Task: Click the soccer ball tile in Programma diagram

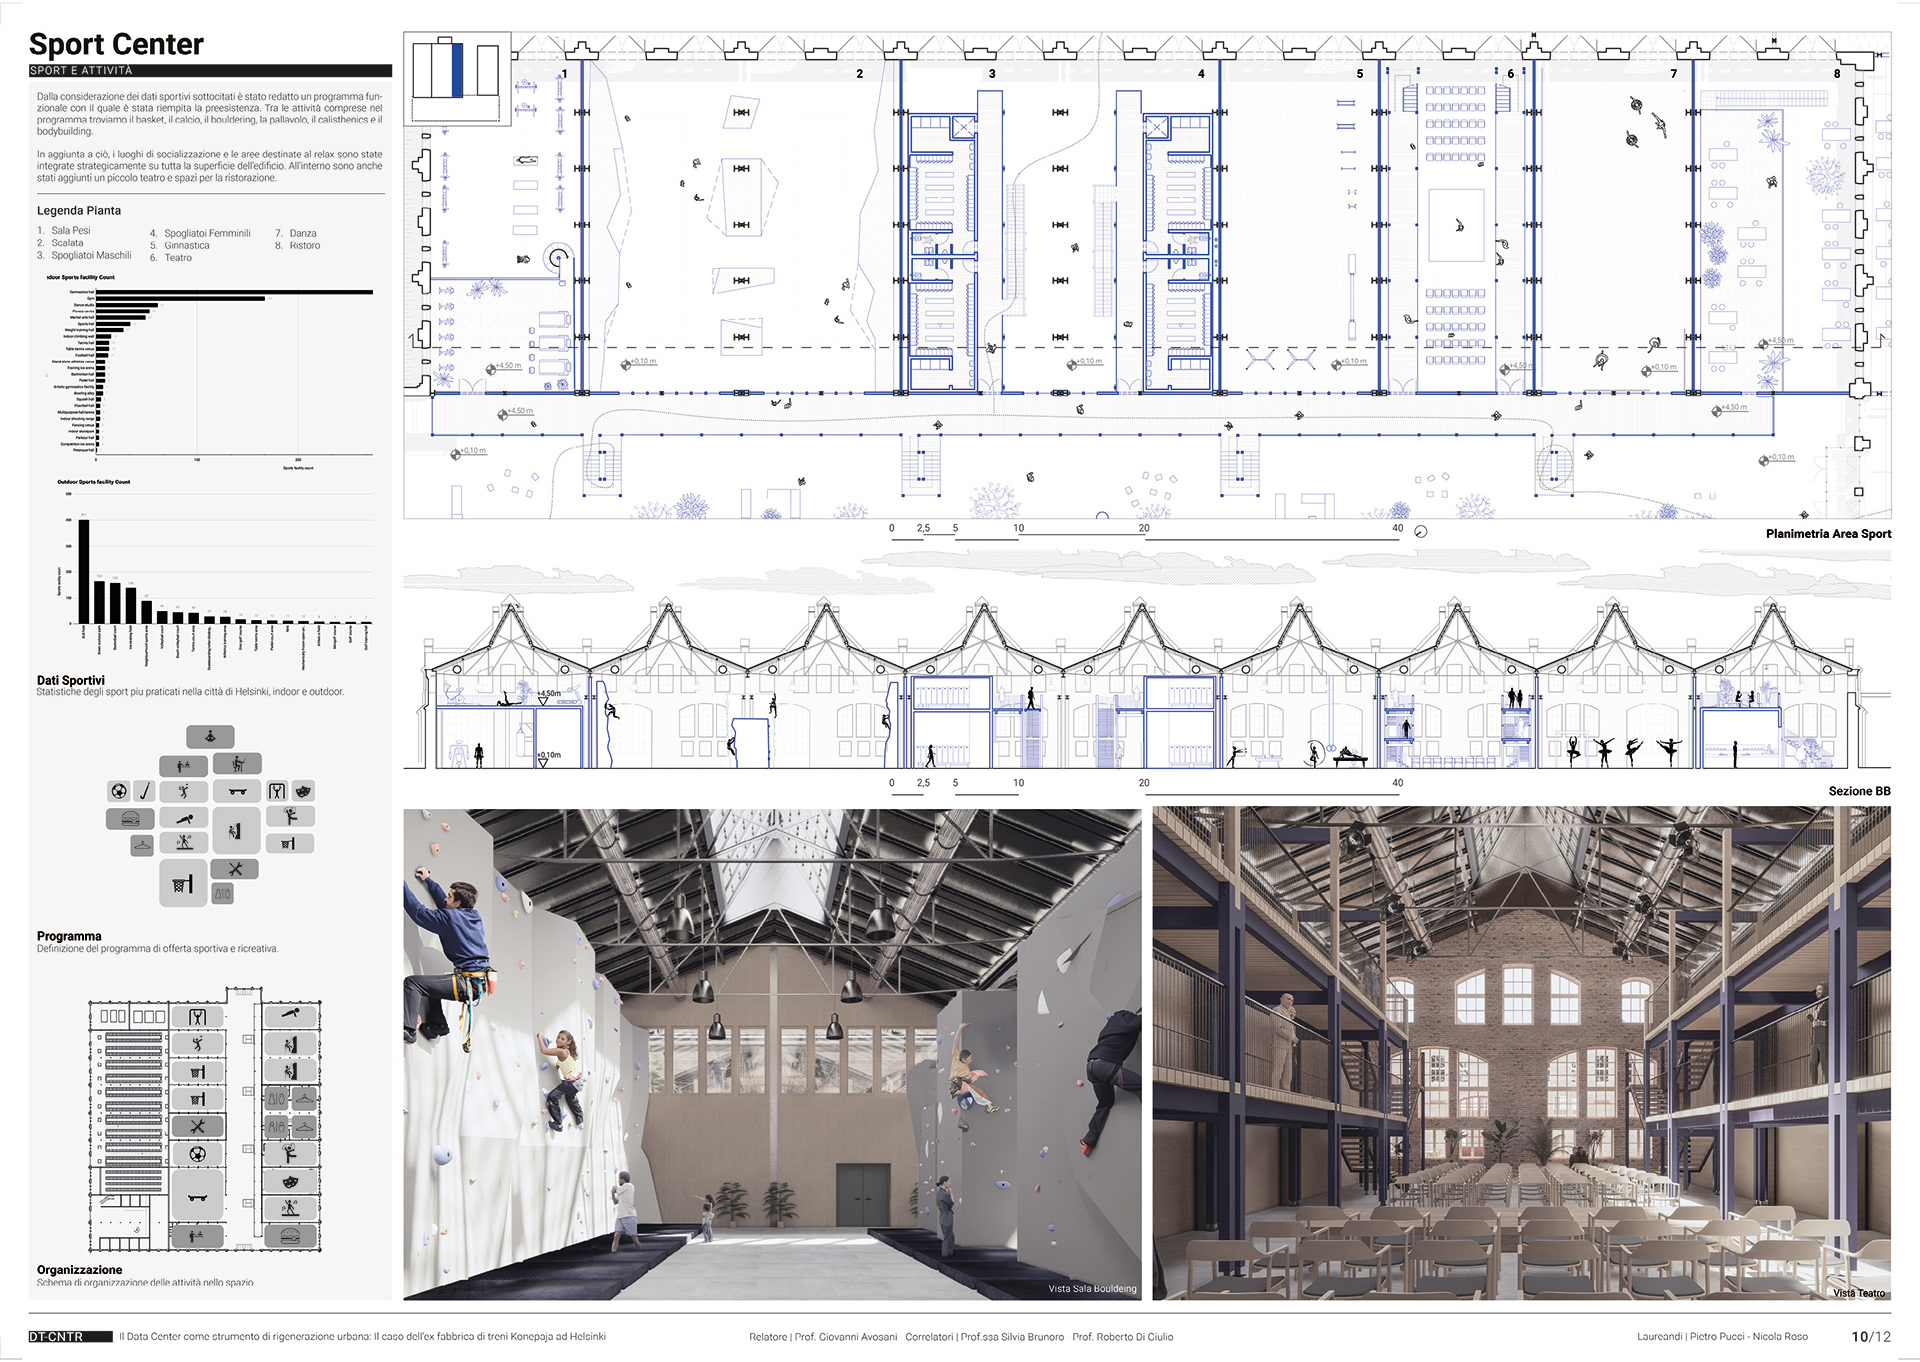Action: [119, 791]
